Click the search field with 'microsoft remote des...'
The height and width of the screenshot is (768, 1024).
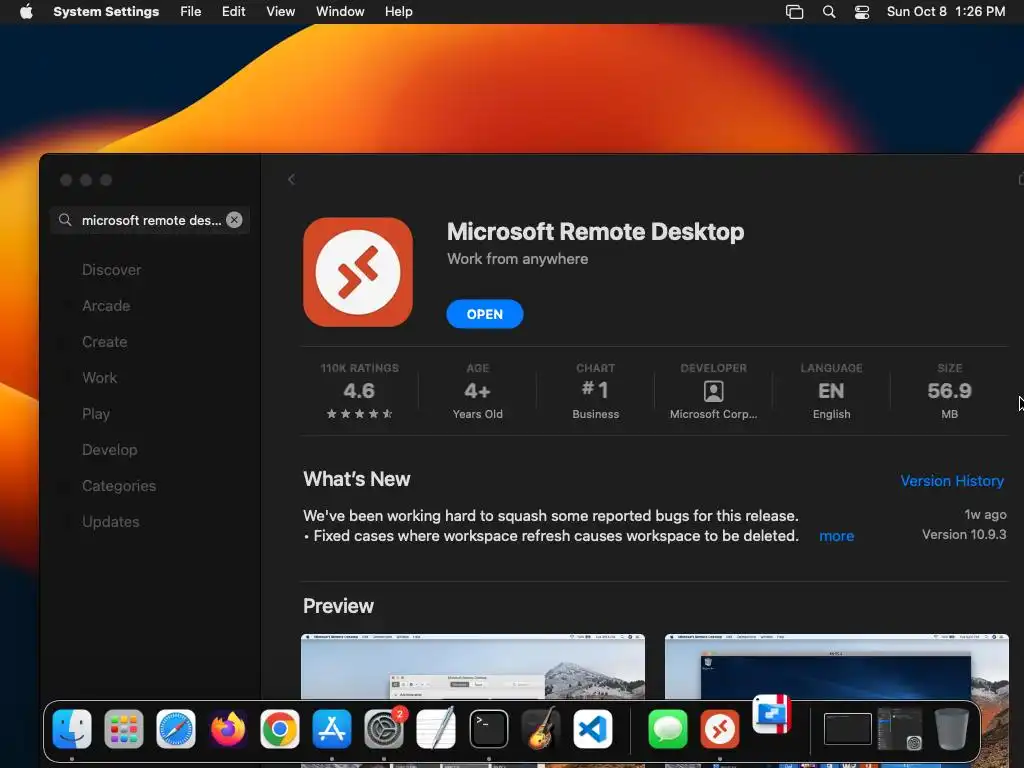click(150, 220)
